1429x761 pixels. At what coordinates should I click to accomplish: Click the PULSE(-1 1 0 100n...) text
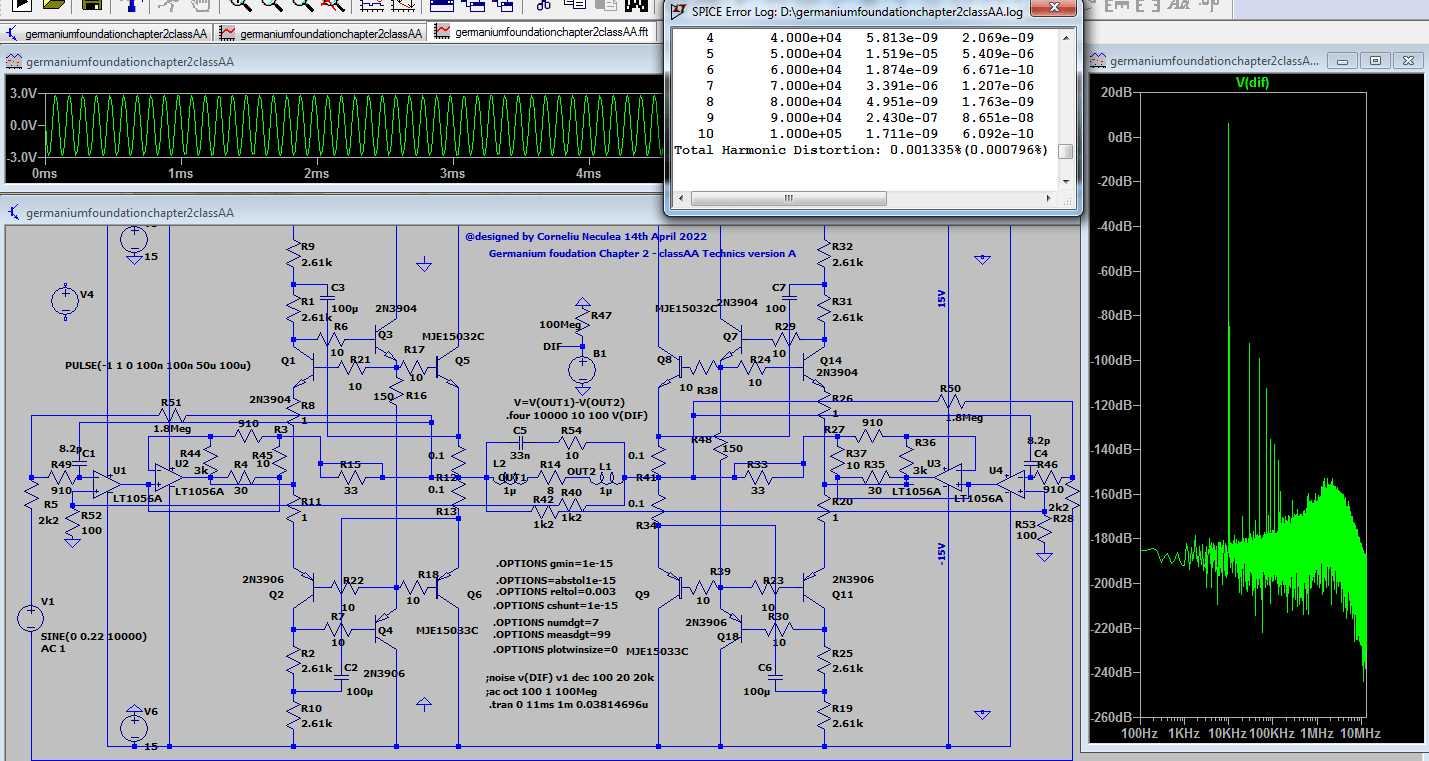[157, 366]
